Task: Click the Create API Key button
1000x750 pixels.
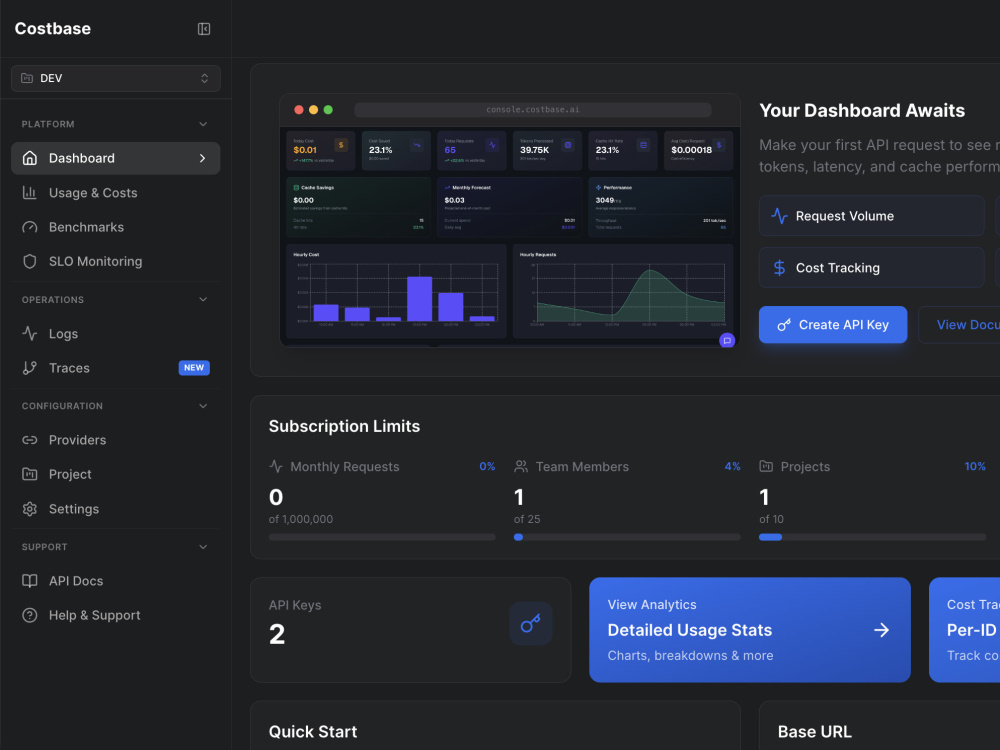Action: 833,325
